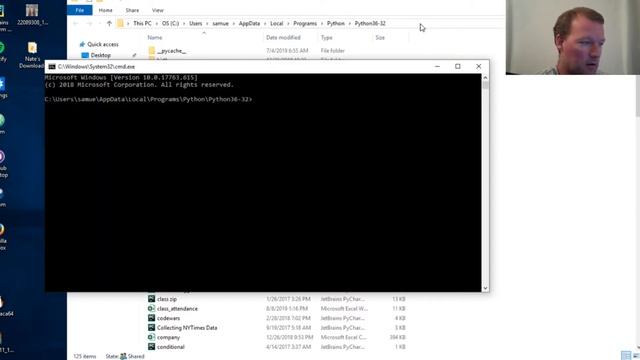Select the __pycache__ folder icon
The image size is (640, 360).
coord(152,51)
